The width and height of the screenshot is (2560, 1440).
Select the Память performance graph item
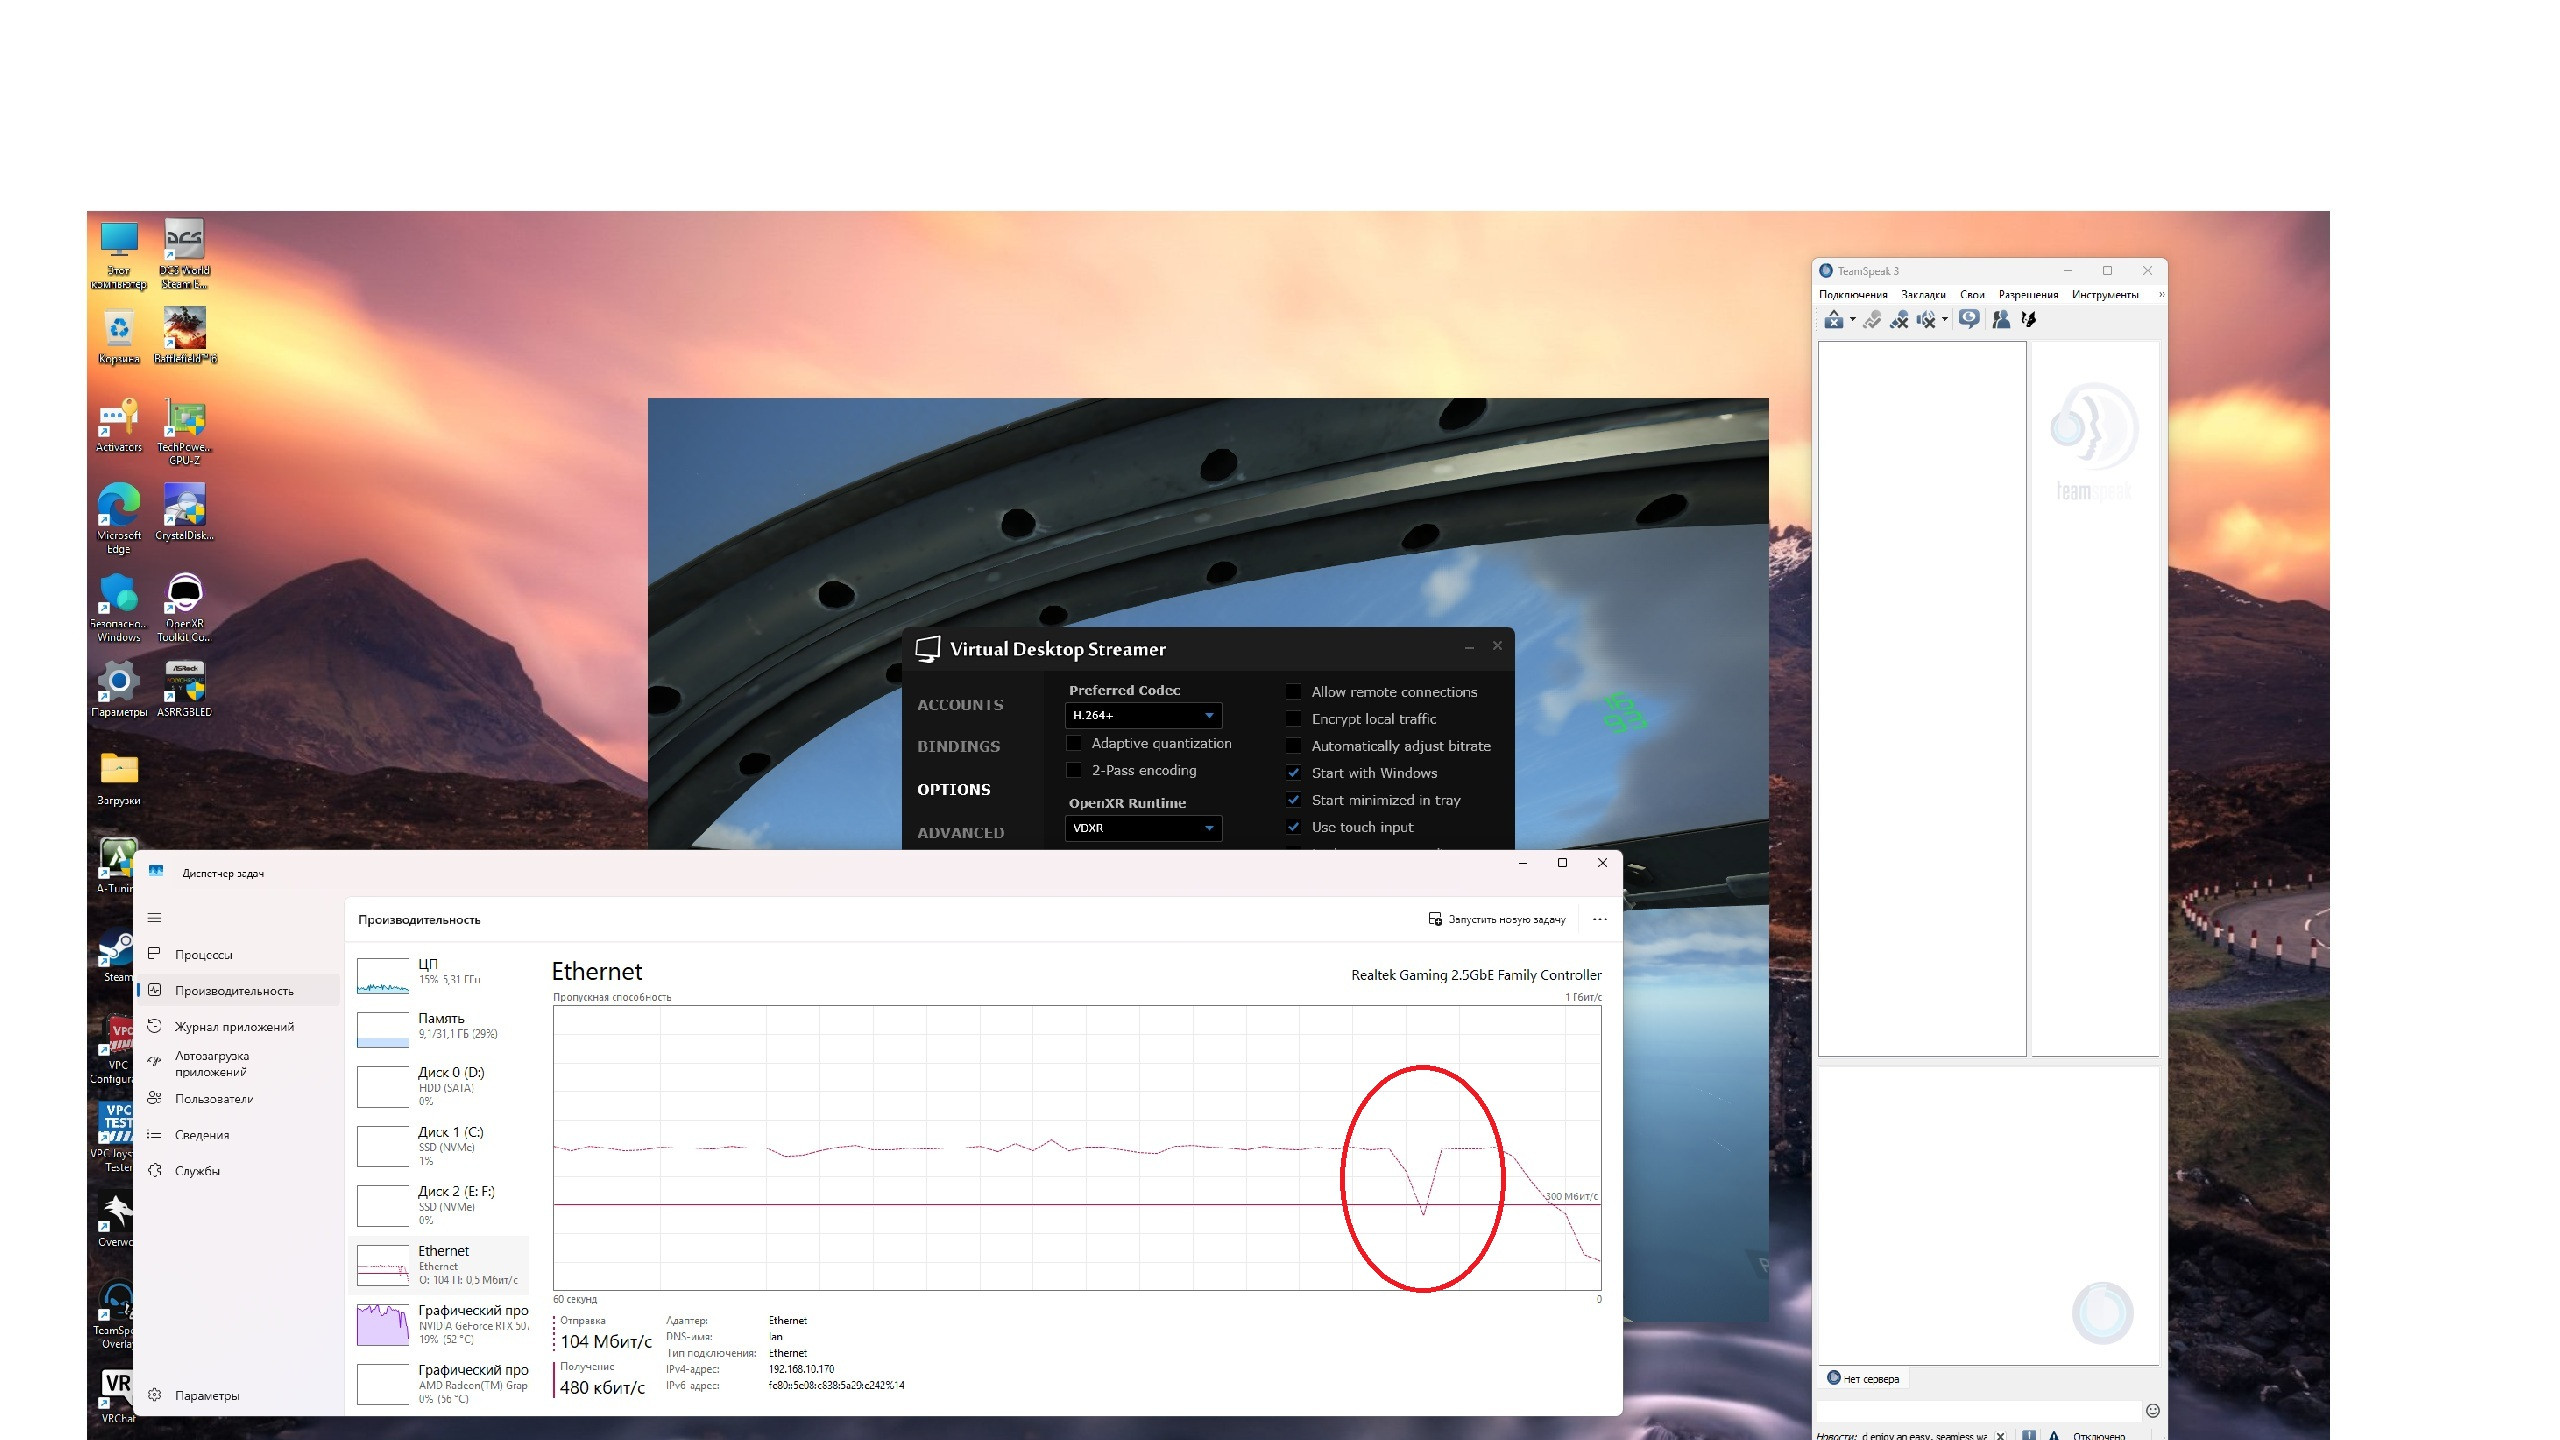[x=440, y=1026]
